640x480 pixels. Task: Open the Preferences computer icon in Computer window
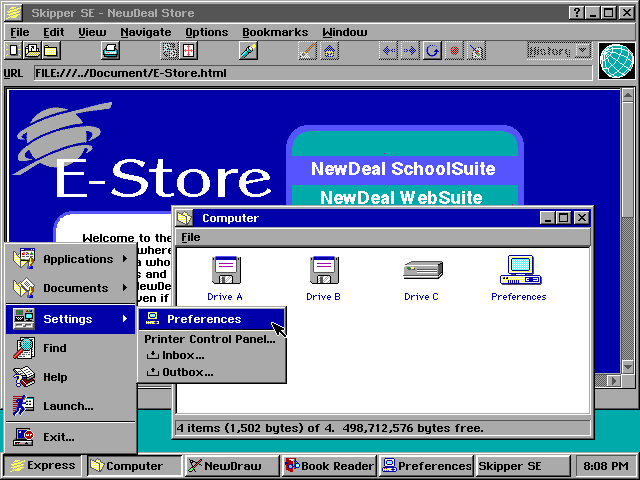tap(518, 271)
